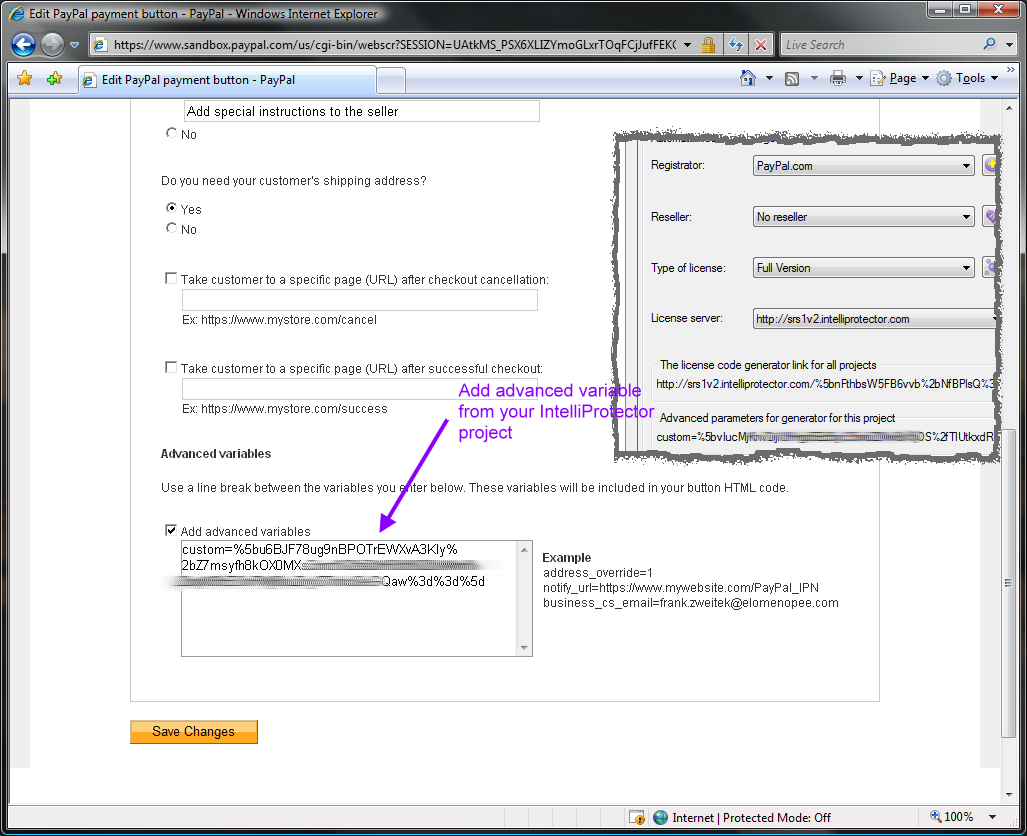The width and height of the screenshot is (1027, 836).
Task: Uncheck Add advanced variables checkbox
Action: 171,532
